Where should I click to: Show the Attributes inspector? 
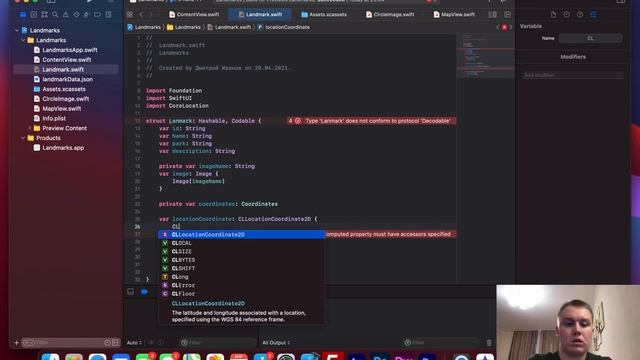click(x=593, y=14)
